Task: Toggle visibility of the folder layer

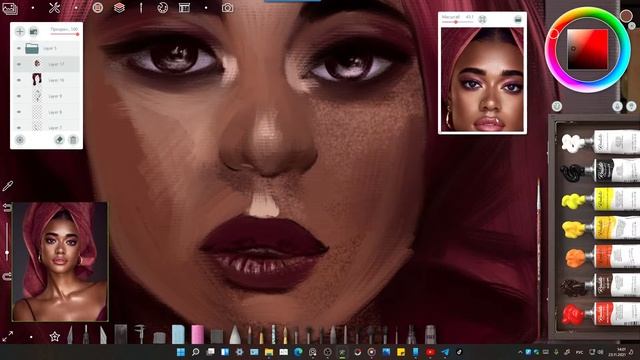Action: (x=19, y=48)
